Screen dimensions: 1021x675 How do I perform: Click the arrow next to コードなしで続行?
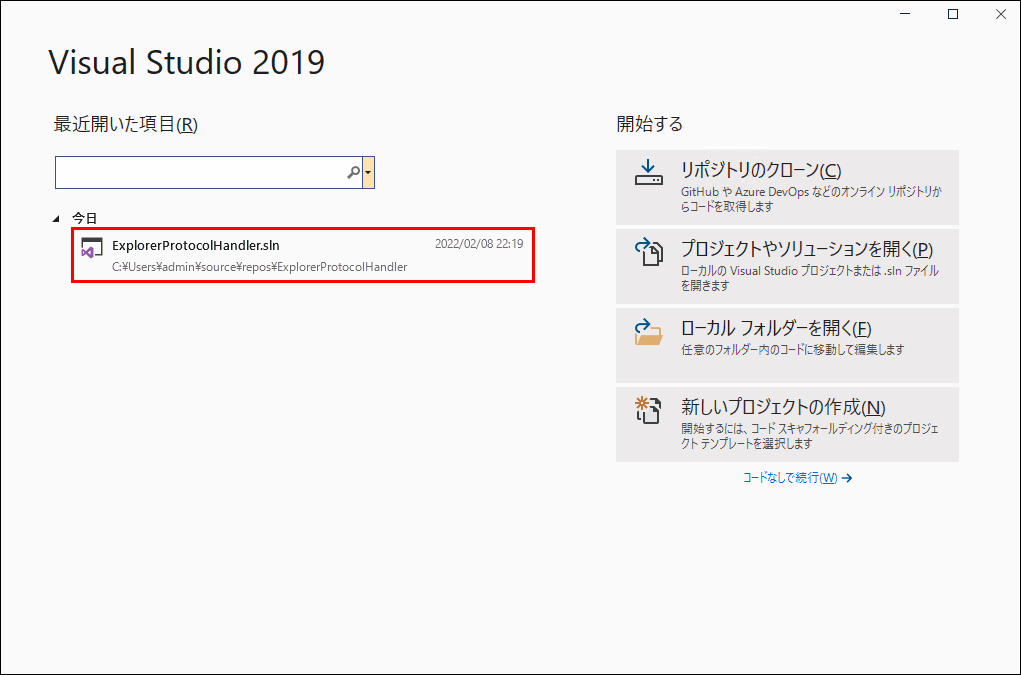pos(847,478)
